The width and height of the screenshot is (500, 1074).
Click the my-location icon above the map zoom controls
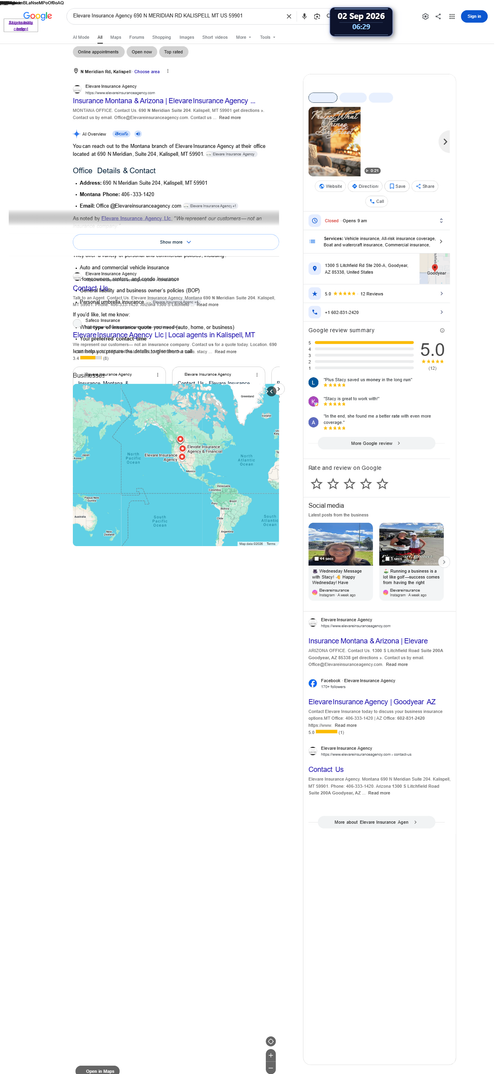tap(271, 1041)
